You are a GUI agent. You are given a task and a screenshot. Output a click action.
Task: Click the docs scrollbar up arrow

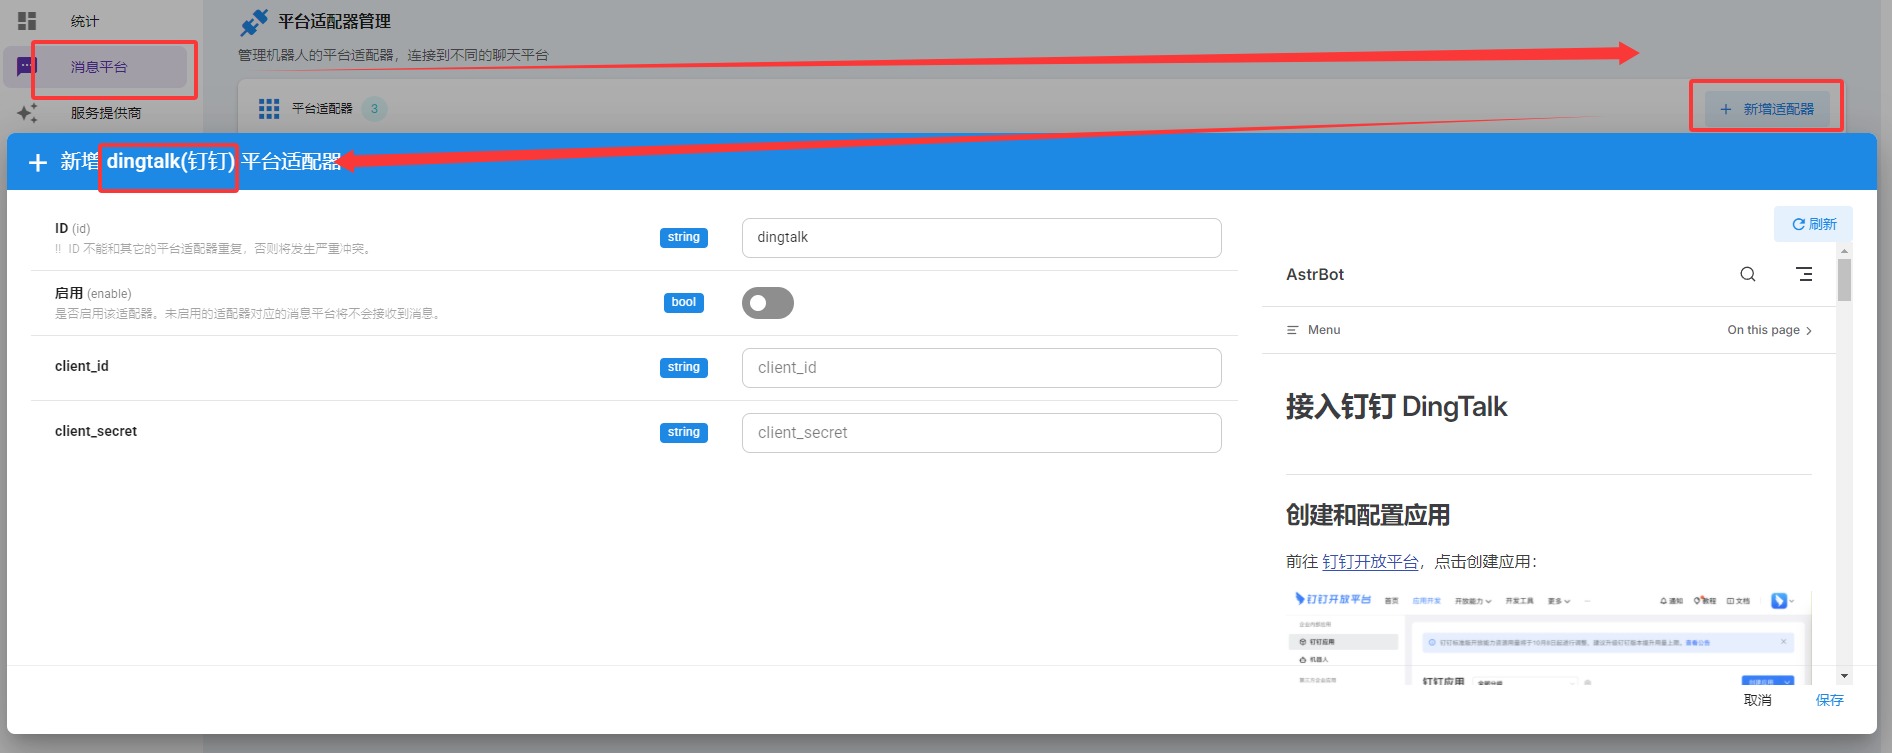tap(1845, 251)
